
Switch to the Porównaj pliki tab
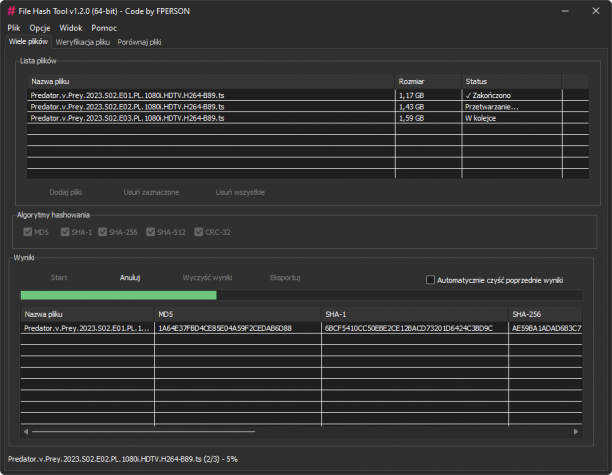tap(139, 42)
